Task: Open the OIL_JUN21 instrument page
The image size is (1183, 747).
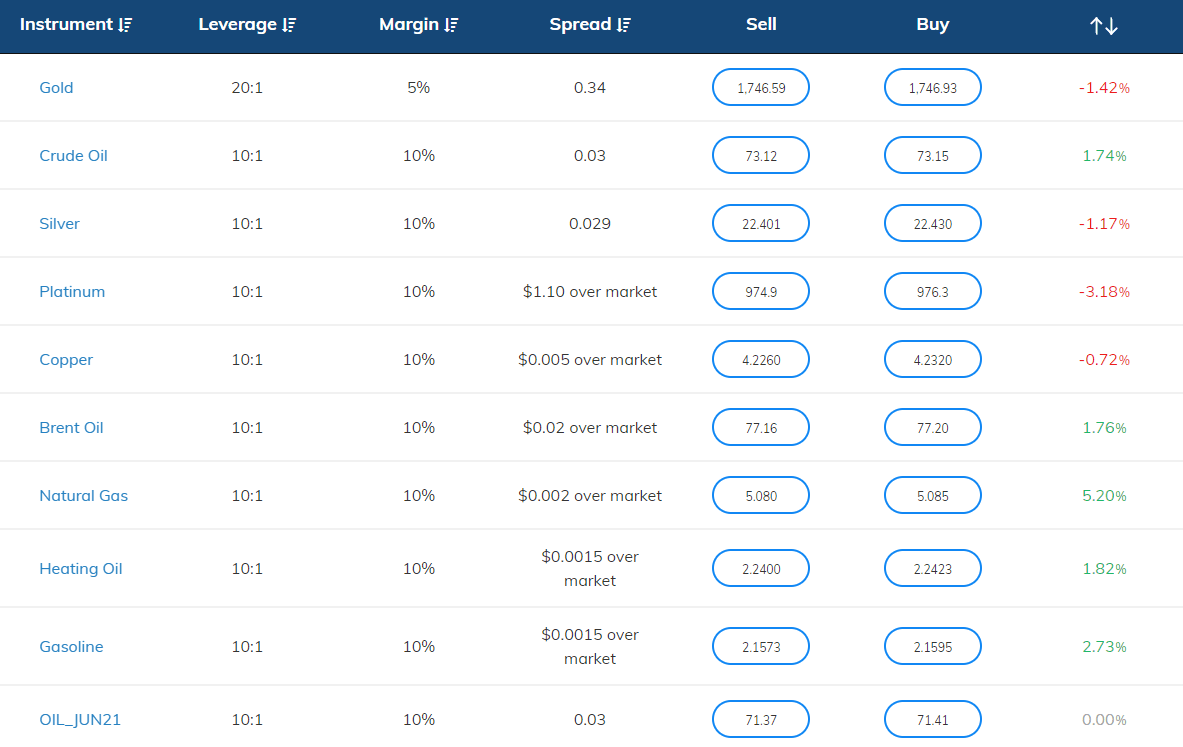Action: 80,720
